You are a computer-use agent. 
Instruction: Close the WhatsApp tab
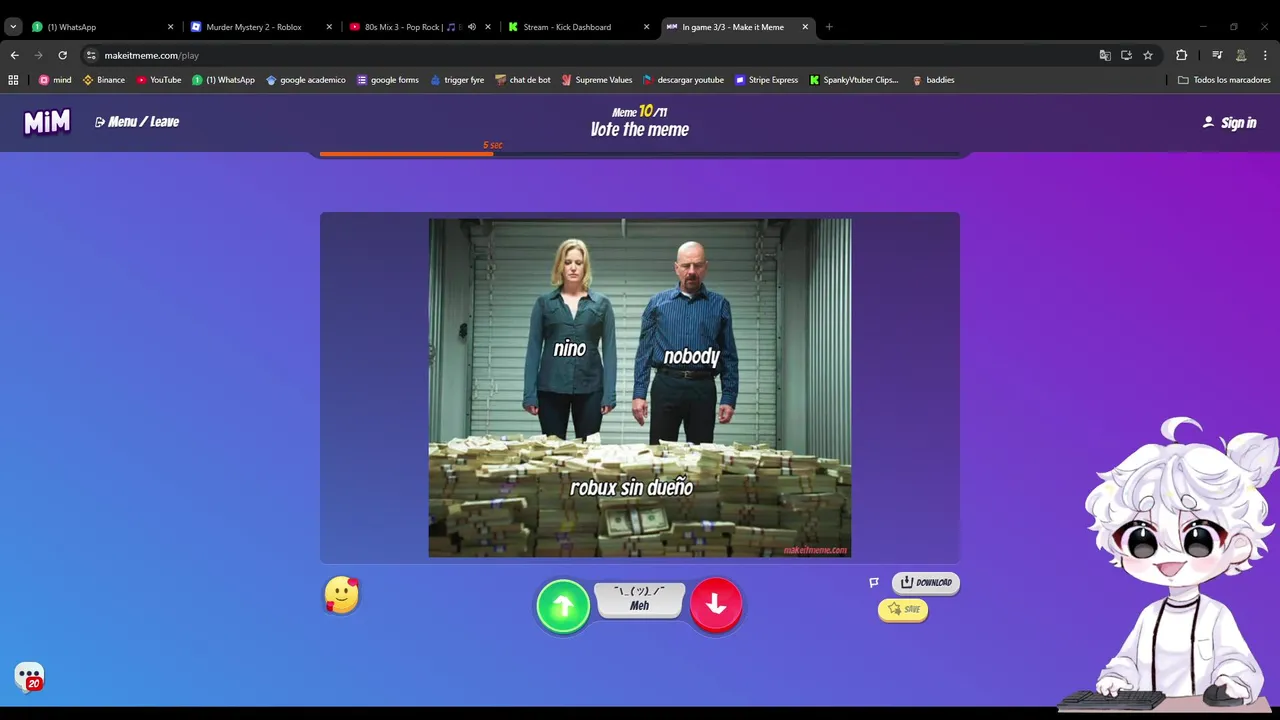(170, 27)
